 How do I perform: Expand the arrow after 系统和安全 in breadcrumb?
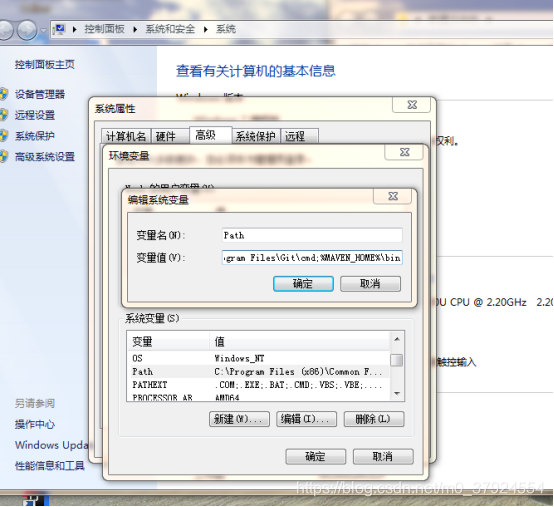[x=206, y=29]
